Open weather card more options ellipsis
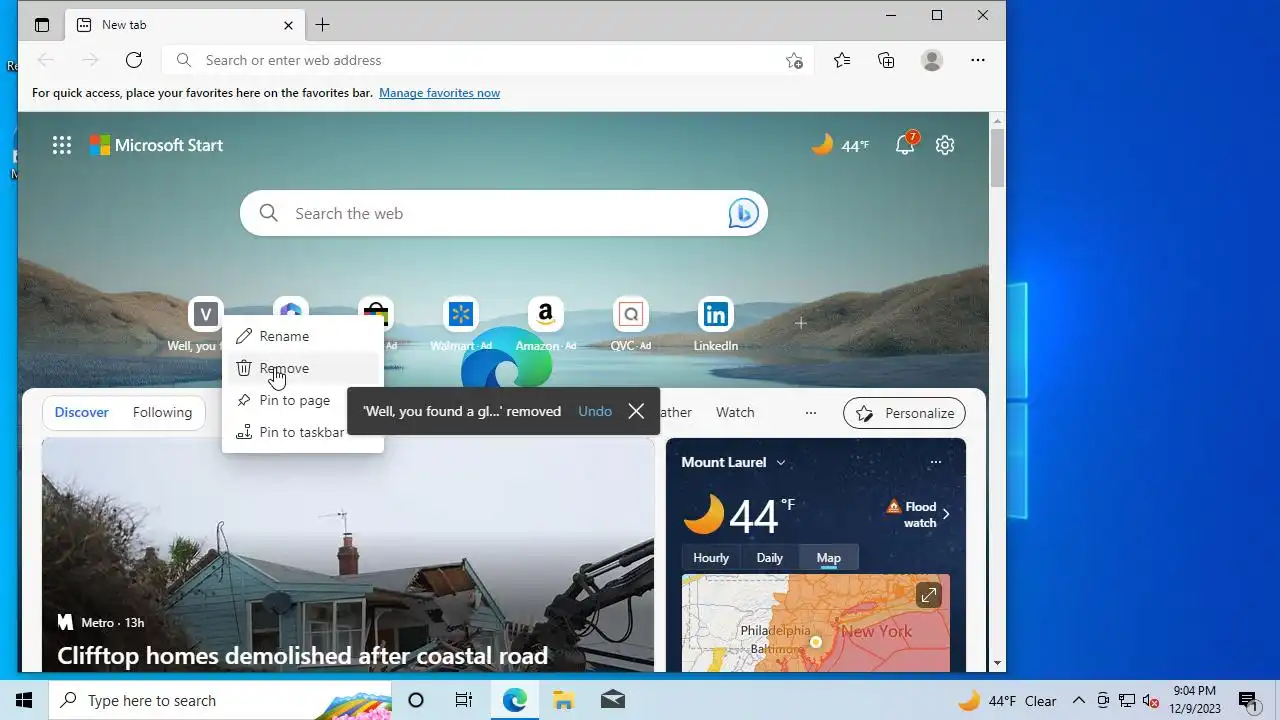Screen dimensions: 1280x720 [935, 462]
